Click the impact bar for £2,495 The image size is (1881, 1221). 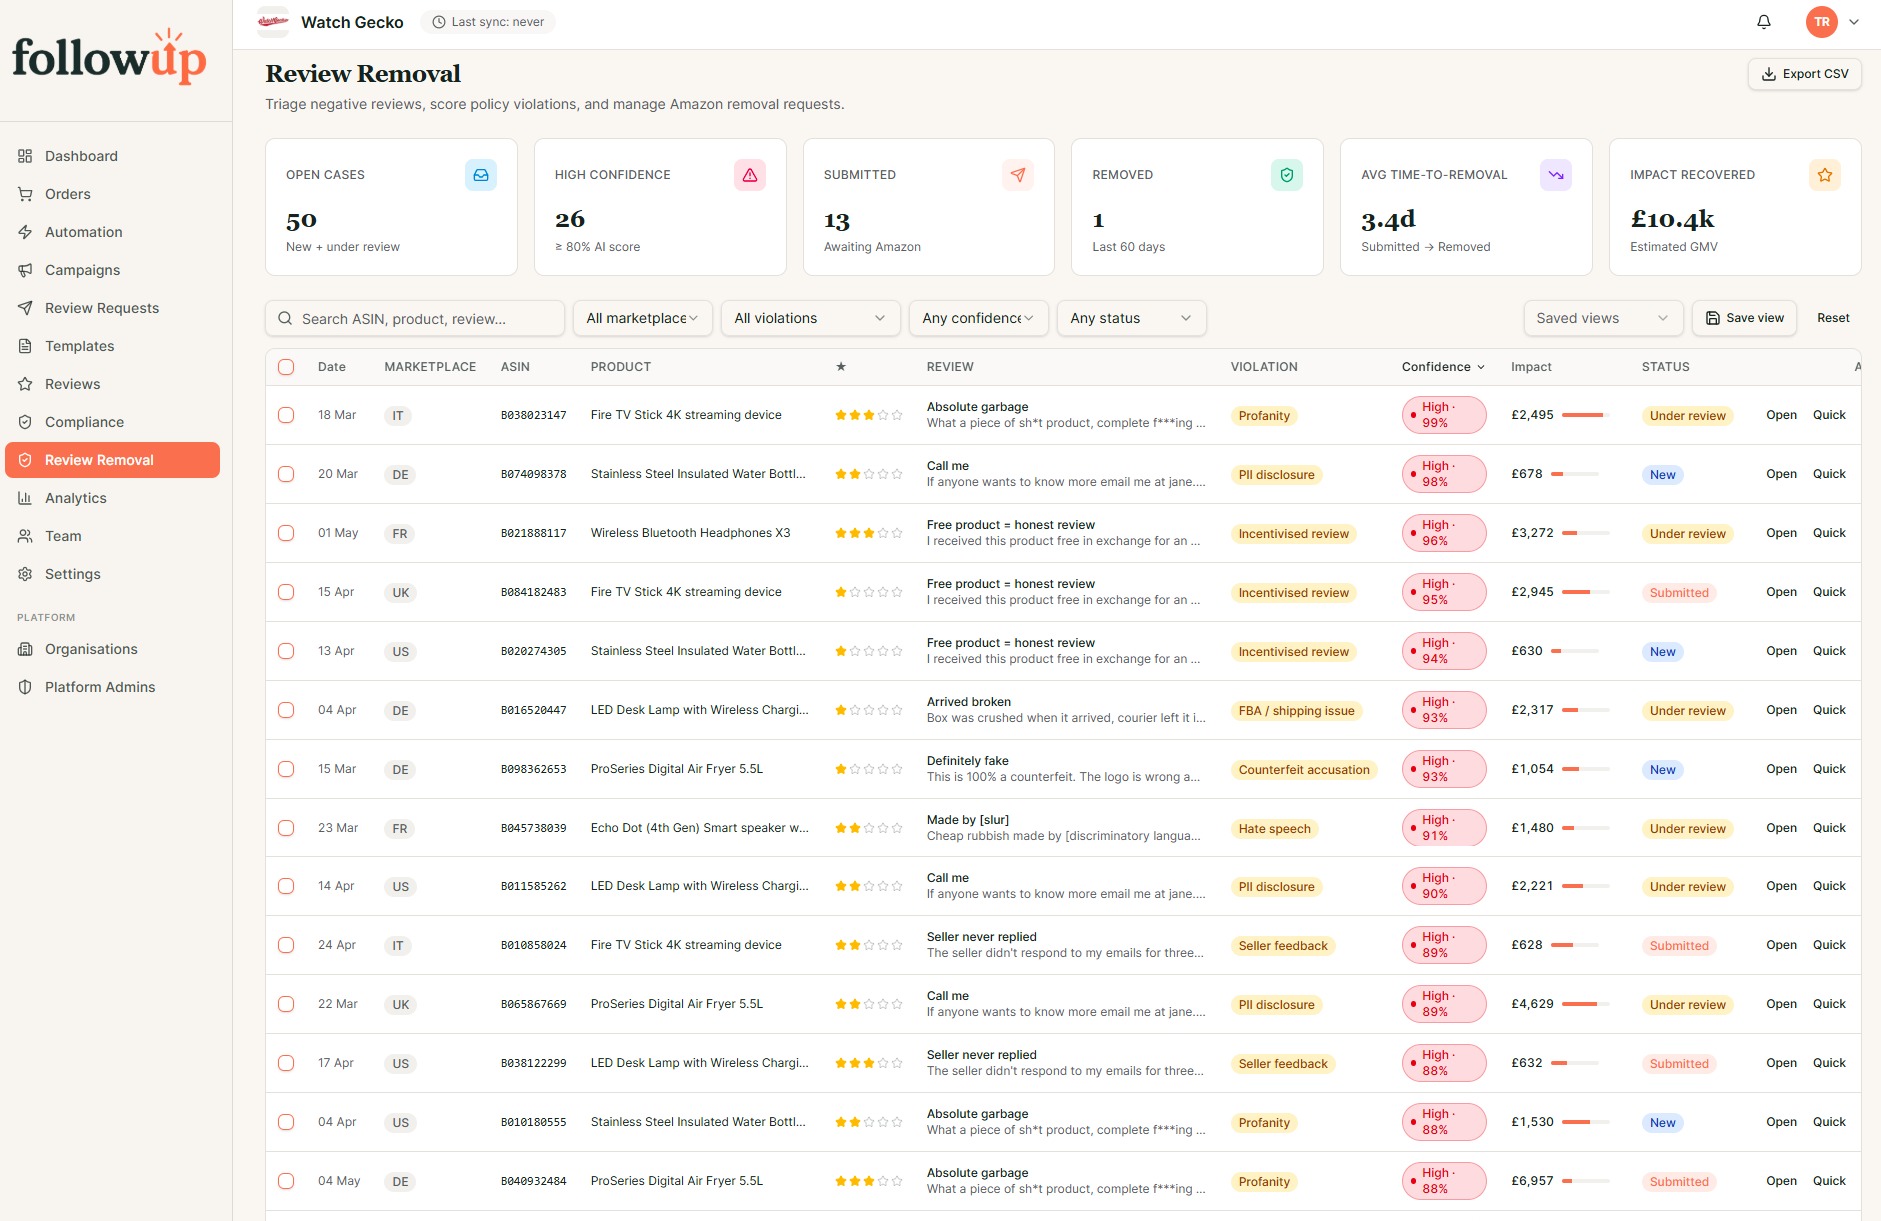[x=1585, y=415]
